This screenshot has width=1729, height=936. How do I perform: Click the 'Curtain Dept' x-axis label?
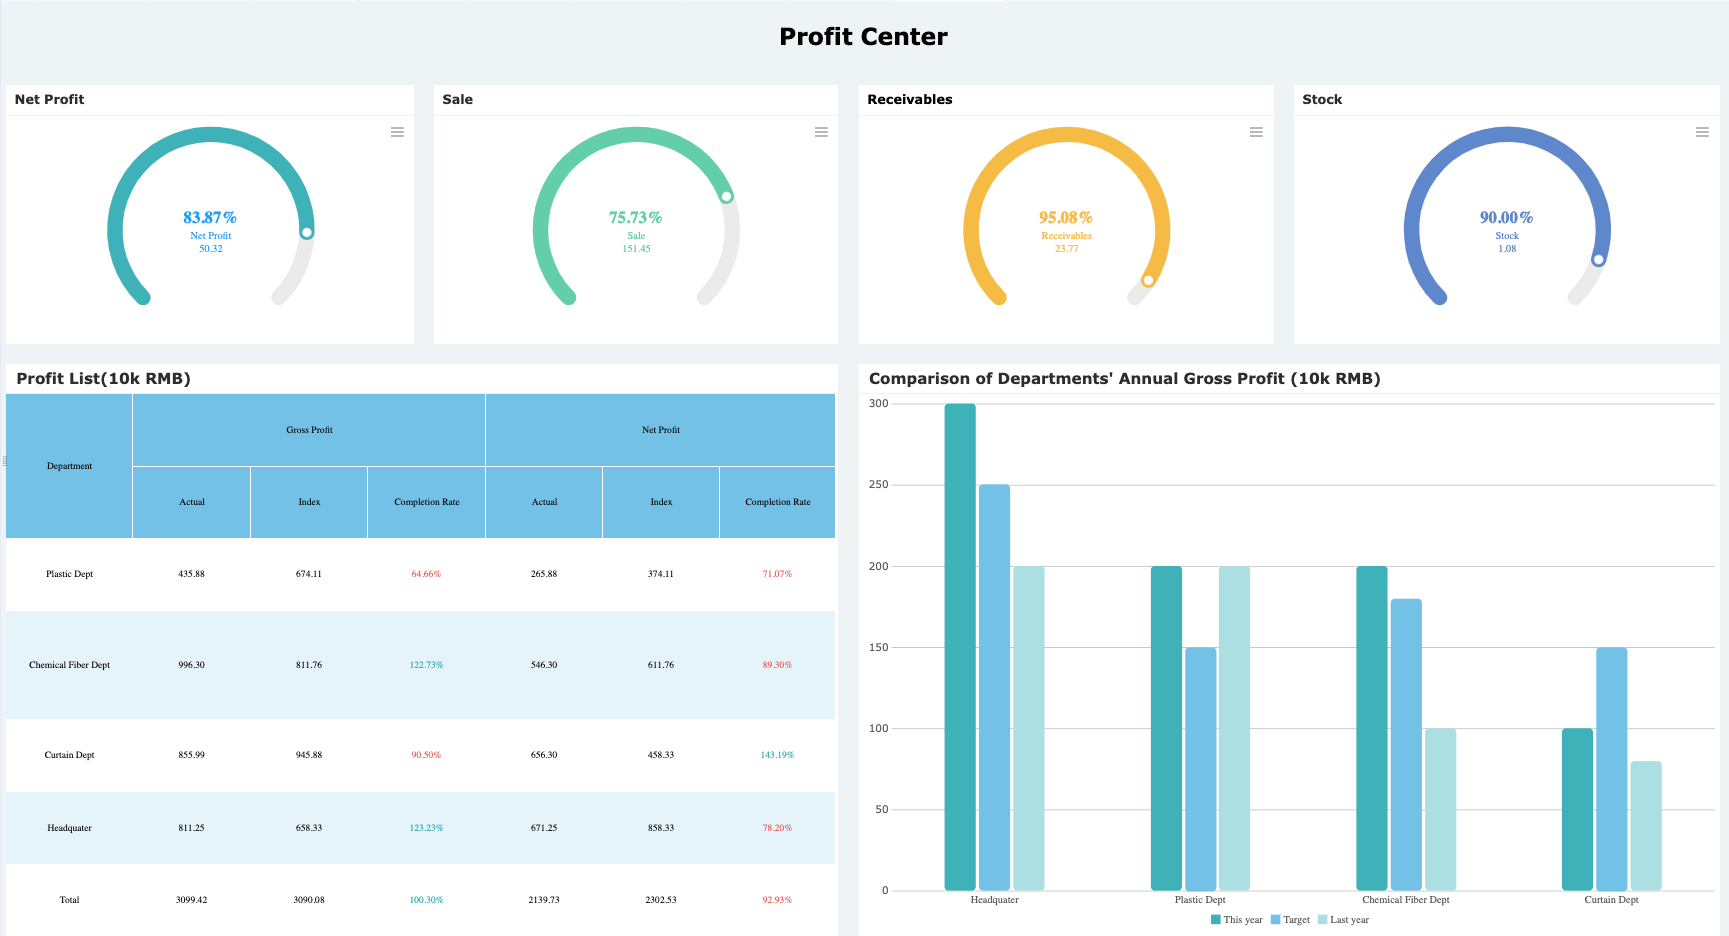(1611, 900)
